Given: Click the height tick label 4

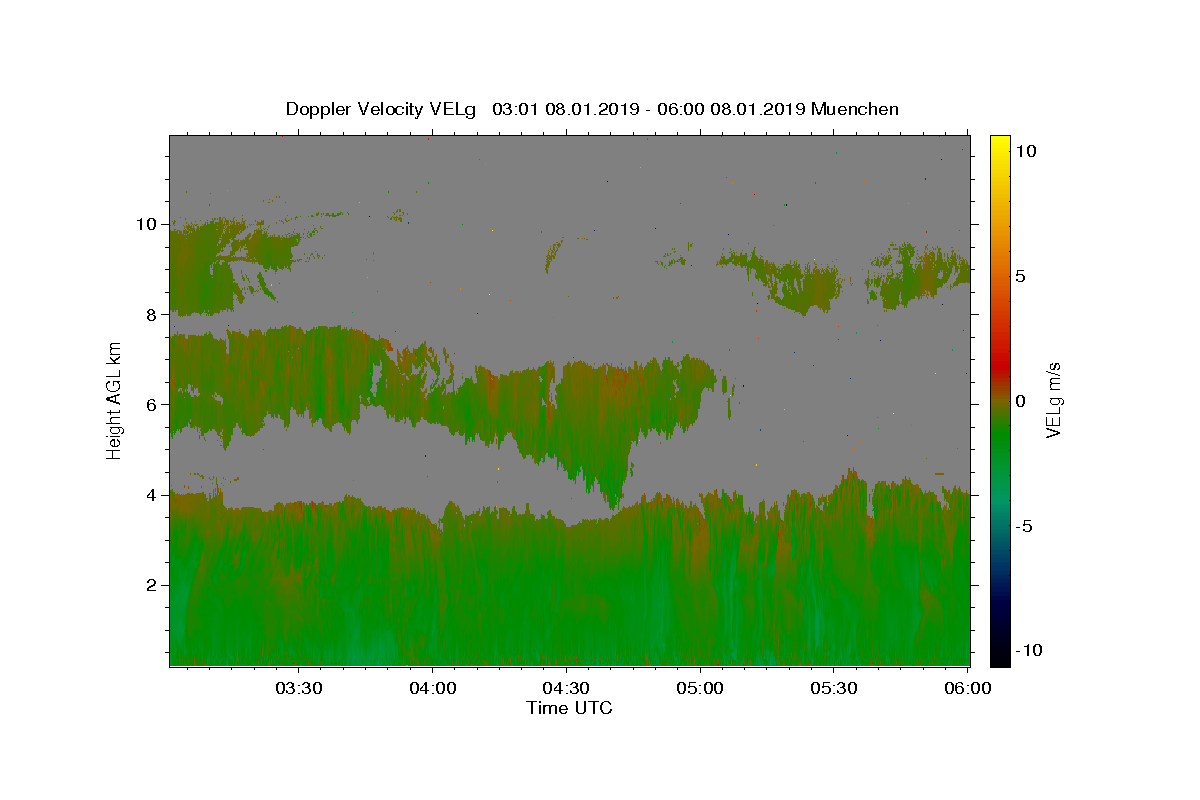Looking at the screenshot, I should coord(151,495).
